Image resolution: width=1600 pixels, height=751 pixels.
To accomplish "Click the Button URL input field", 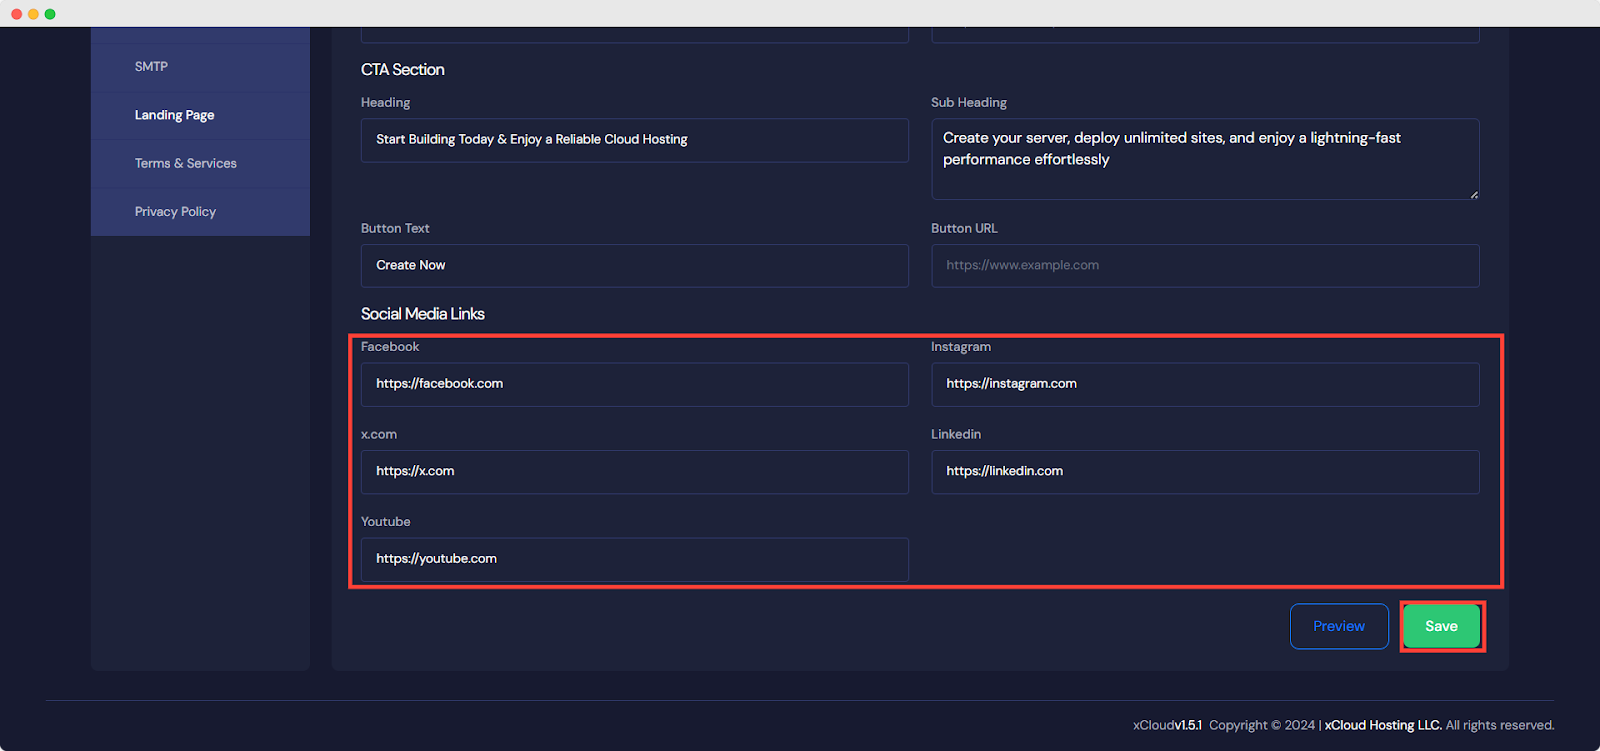I will point(1205,266).
